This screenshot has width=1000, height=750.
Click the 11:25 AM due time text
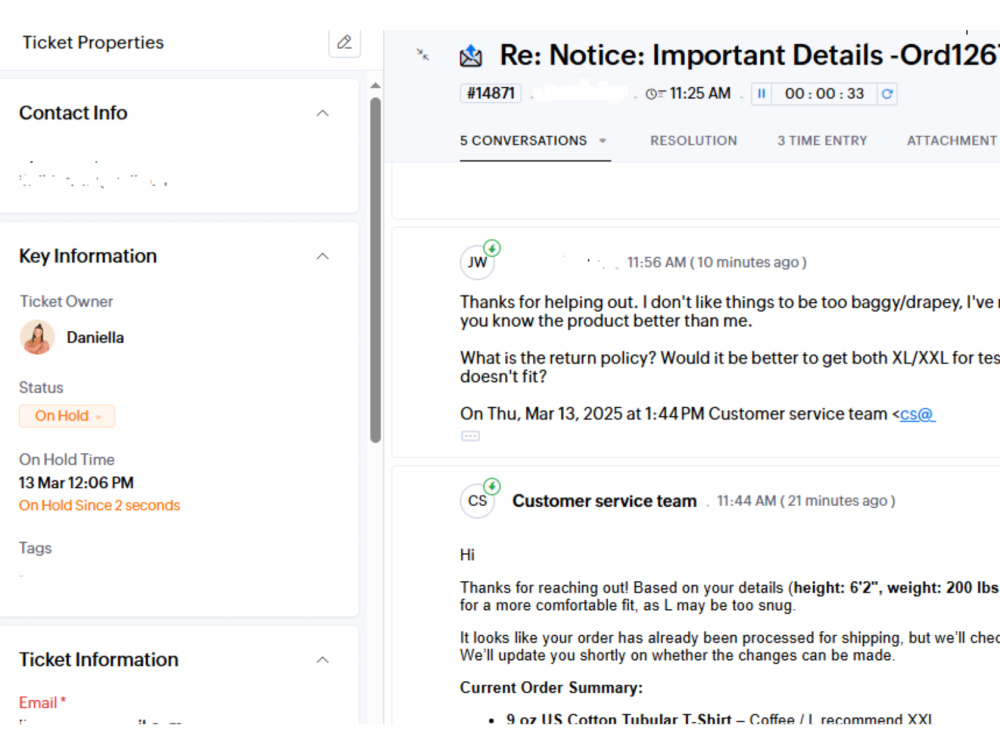[700, 94]
